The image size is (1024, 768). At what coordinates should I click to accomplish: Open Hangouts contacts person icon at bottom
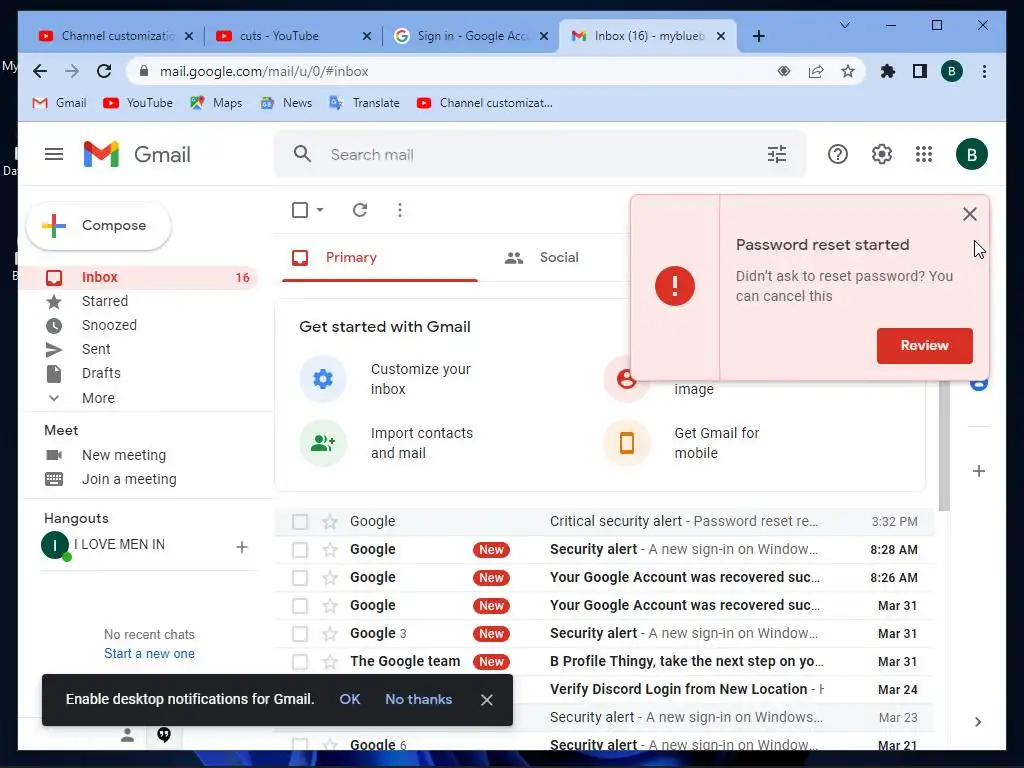click(127, 735)
